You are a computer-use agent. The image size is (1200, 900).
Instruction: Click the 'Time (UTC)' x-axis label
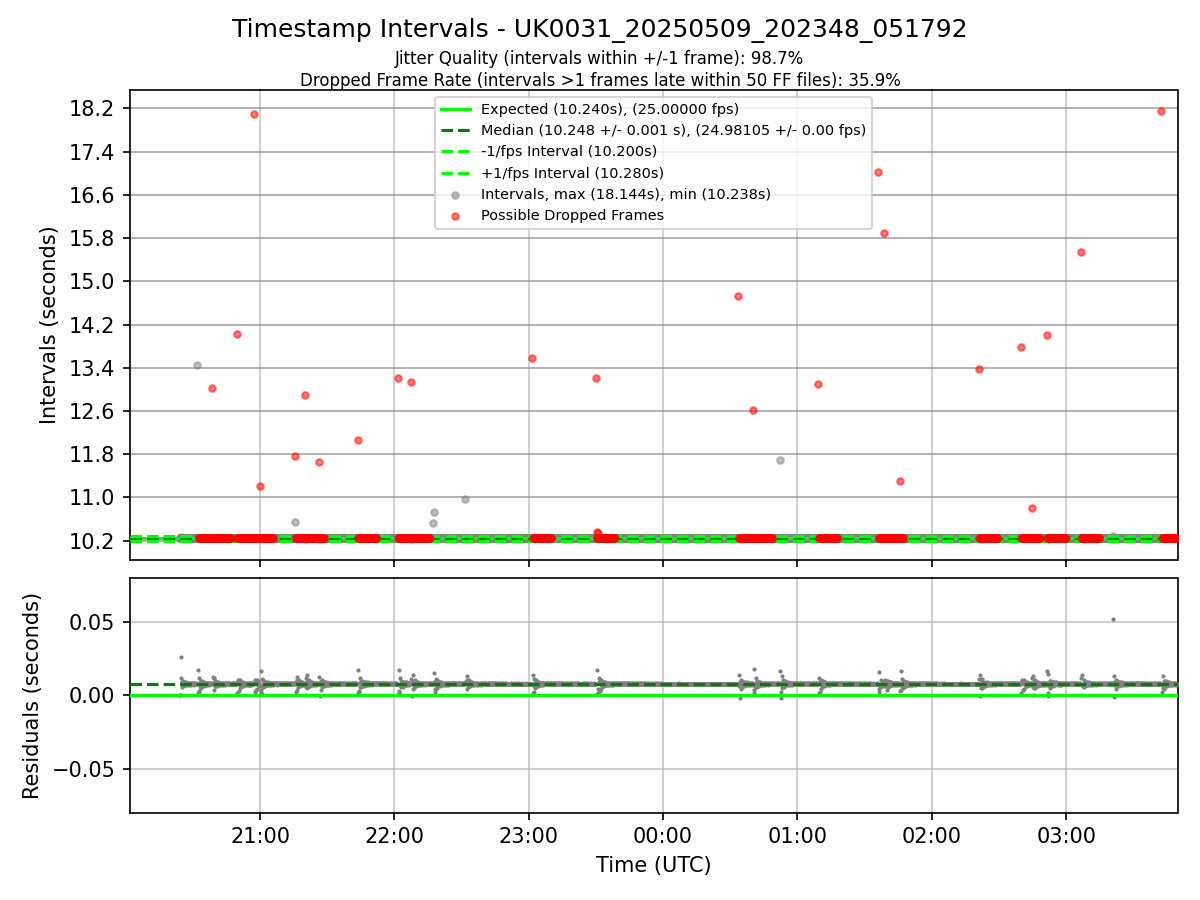click(x=653, y=865)
